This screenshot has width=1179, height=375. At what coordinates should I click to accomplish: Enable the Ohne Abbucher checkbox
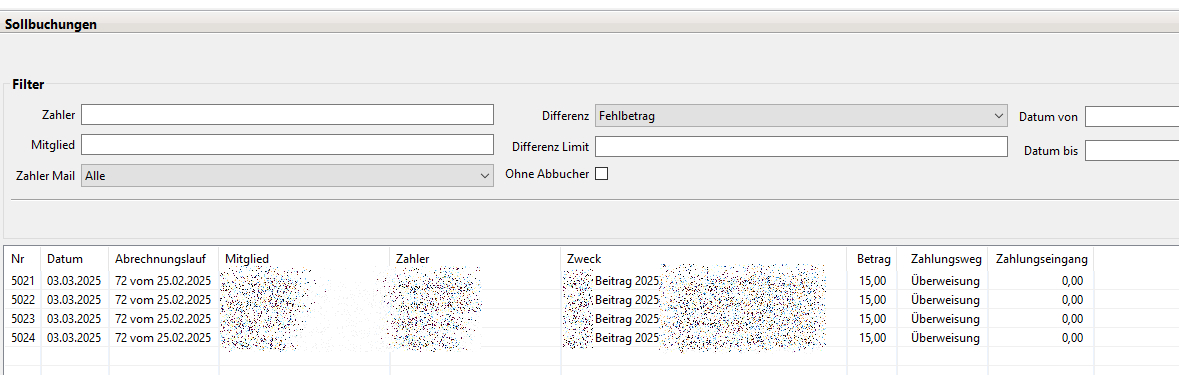pos(602,174)
